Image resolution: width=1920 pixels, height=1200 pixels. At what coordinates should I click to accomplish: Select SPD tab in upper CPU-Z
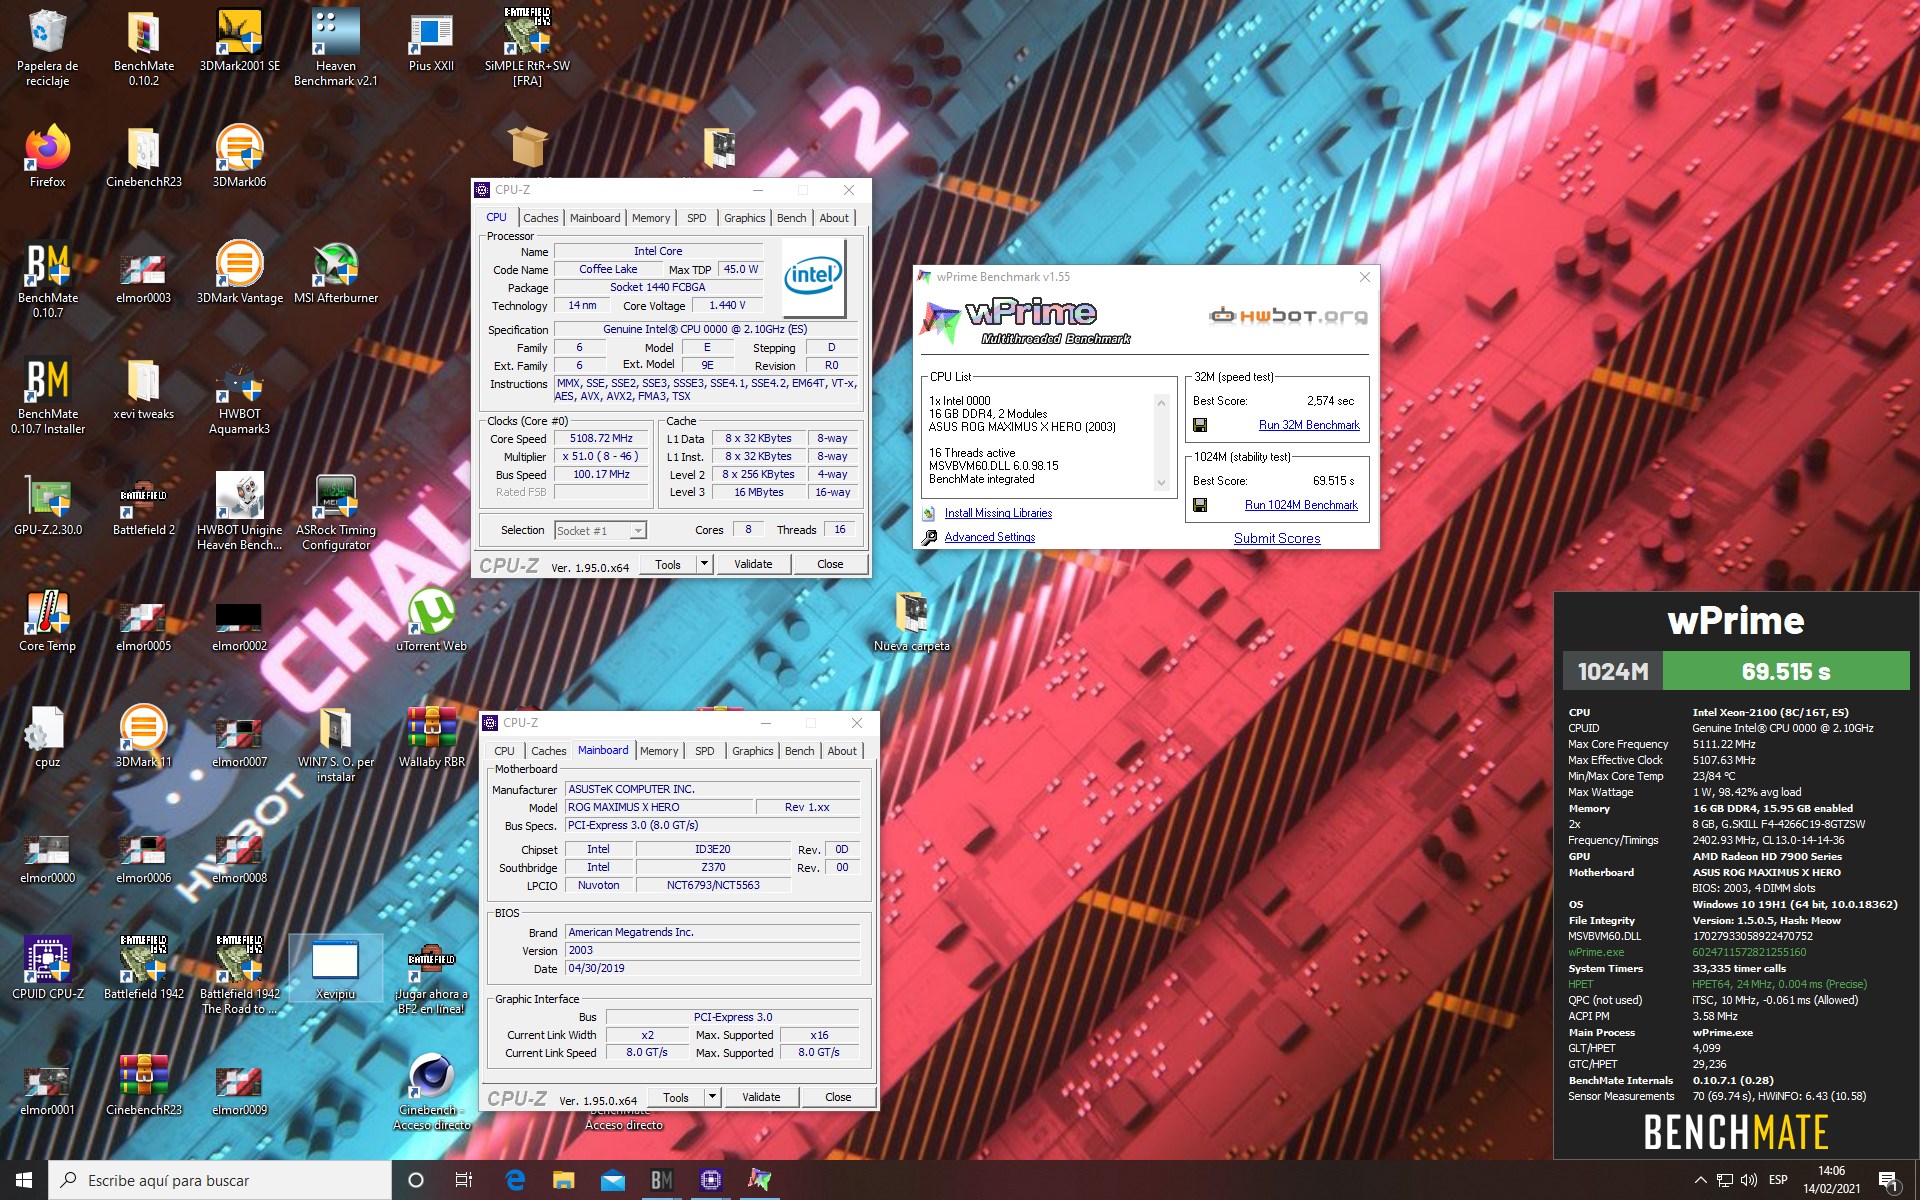click(x=697, y=218)
